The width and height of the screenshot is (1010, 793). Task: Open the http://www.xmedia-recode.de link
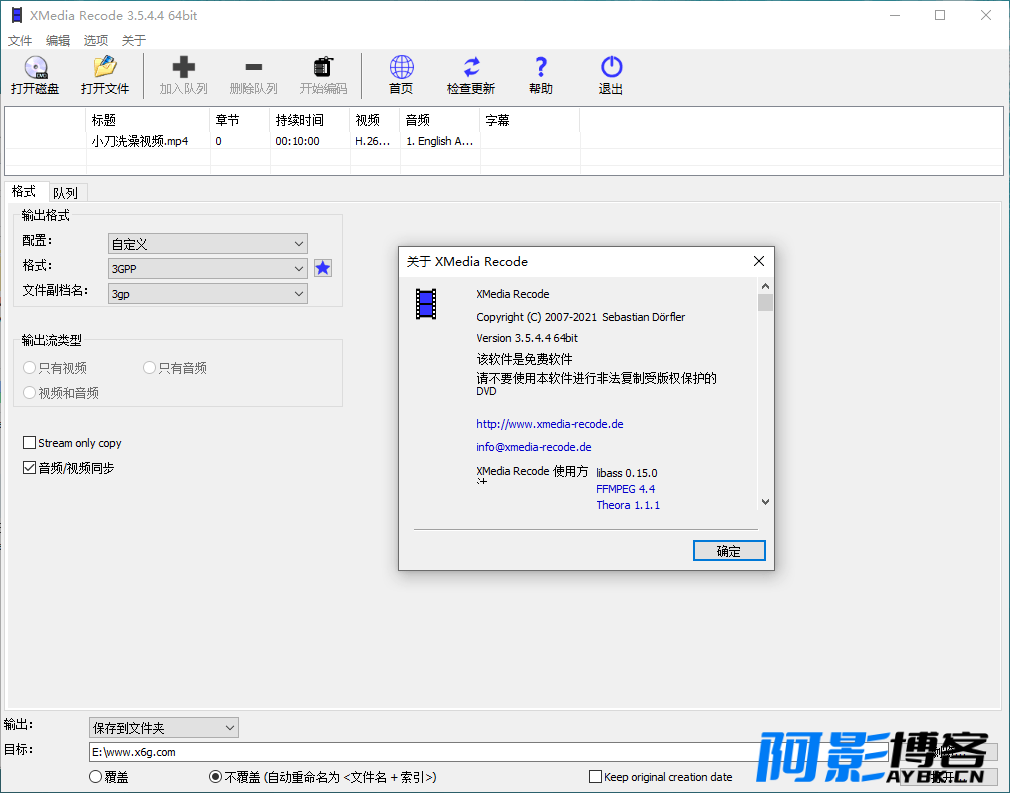point(549,424)
